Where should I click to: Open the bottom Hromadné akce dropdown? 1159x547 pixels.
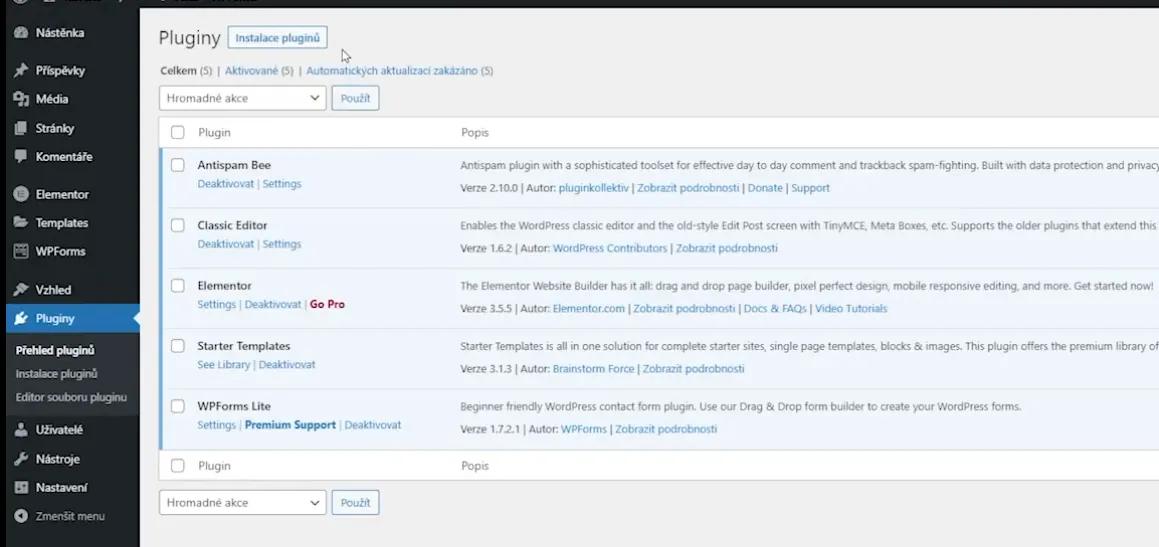[242, 503]
